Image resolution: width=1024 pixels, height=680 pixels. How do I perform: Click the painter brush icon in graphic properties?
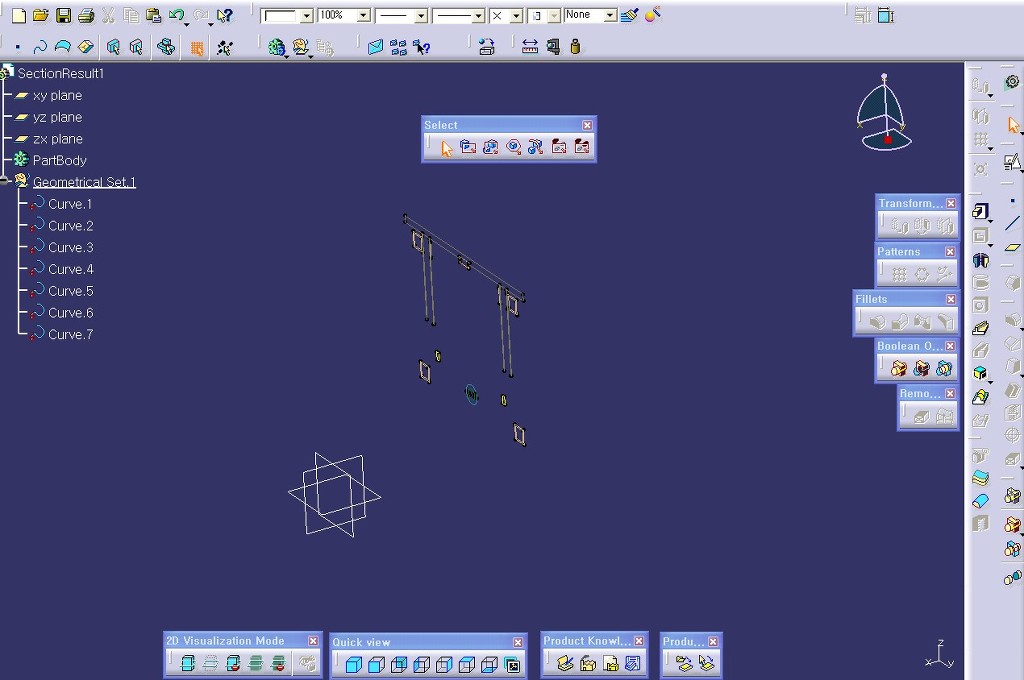(x=628, y=16)
